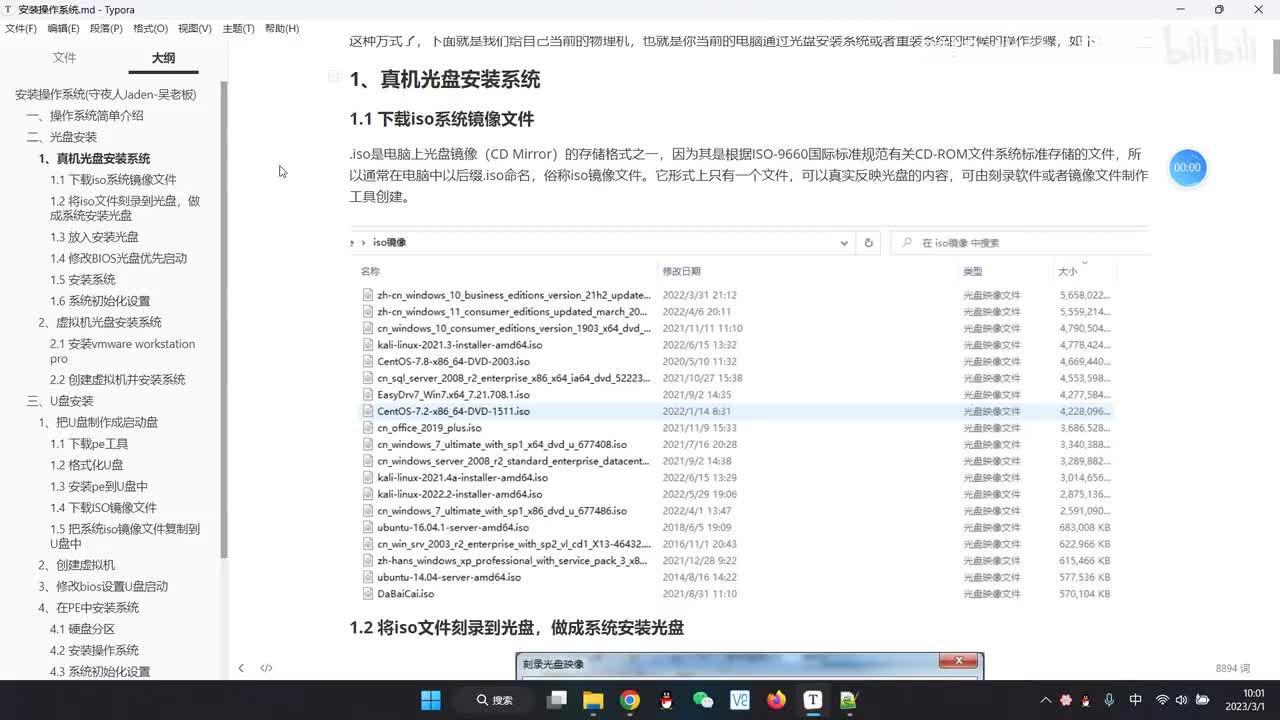Image resolution: width=1280 pixels, height=720 pixels.
Task: Open the Windows Start menu
Action: pos(431,700)
